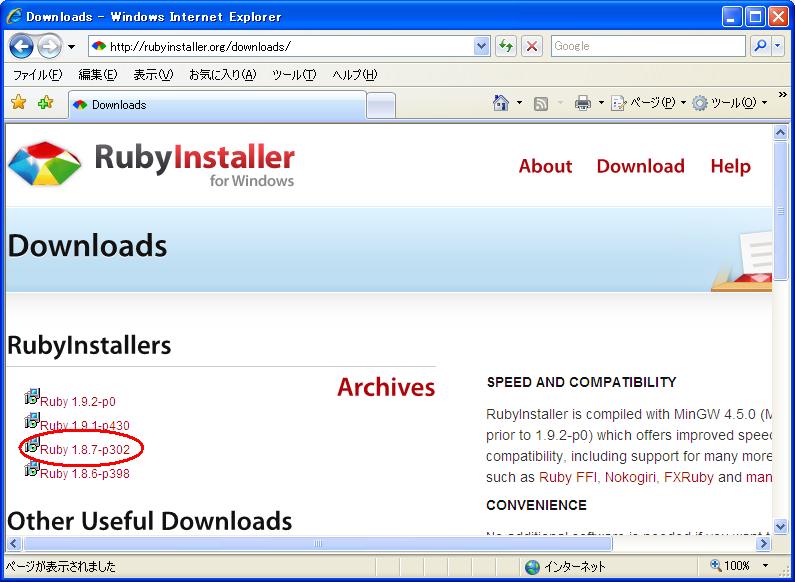This screenshot has width=795, height=582.
Task: Select the Downloads browser tab
Action: pos(217,105)
